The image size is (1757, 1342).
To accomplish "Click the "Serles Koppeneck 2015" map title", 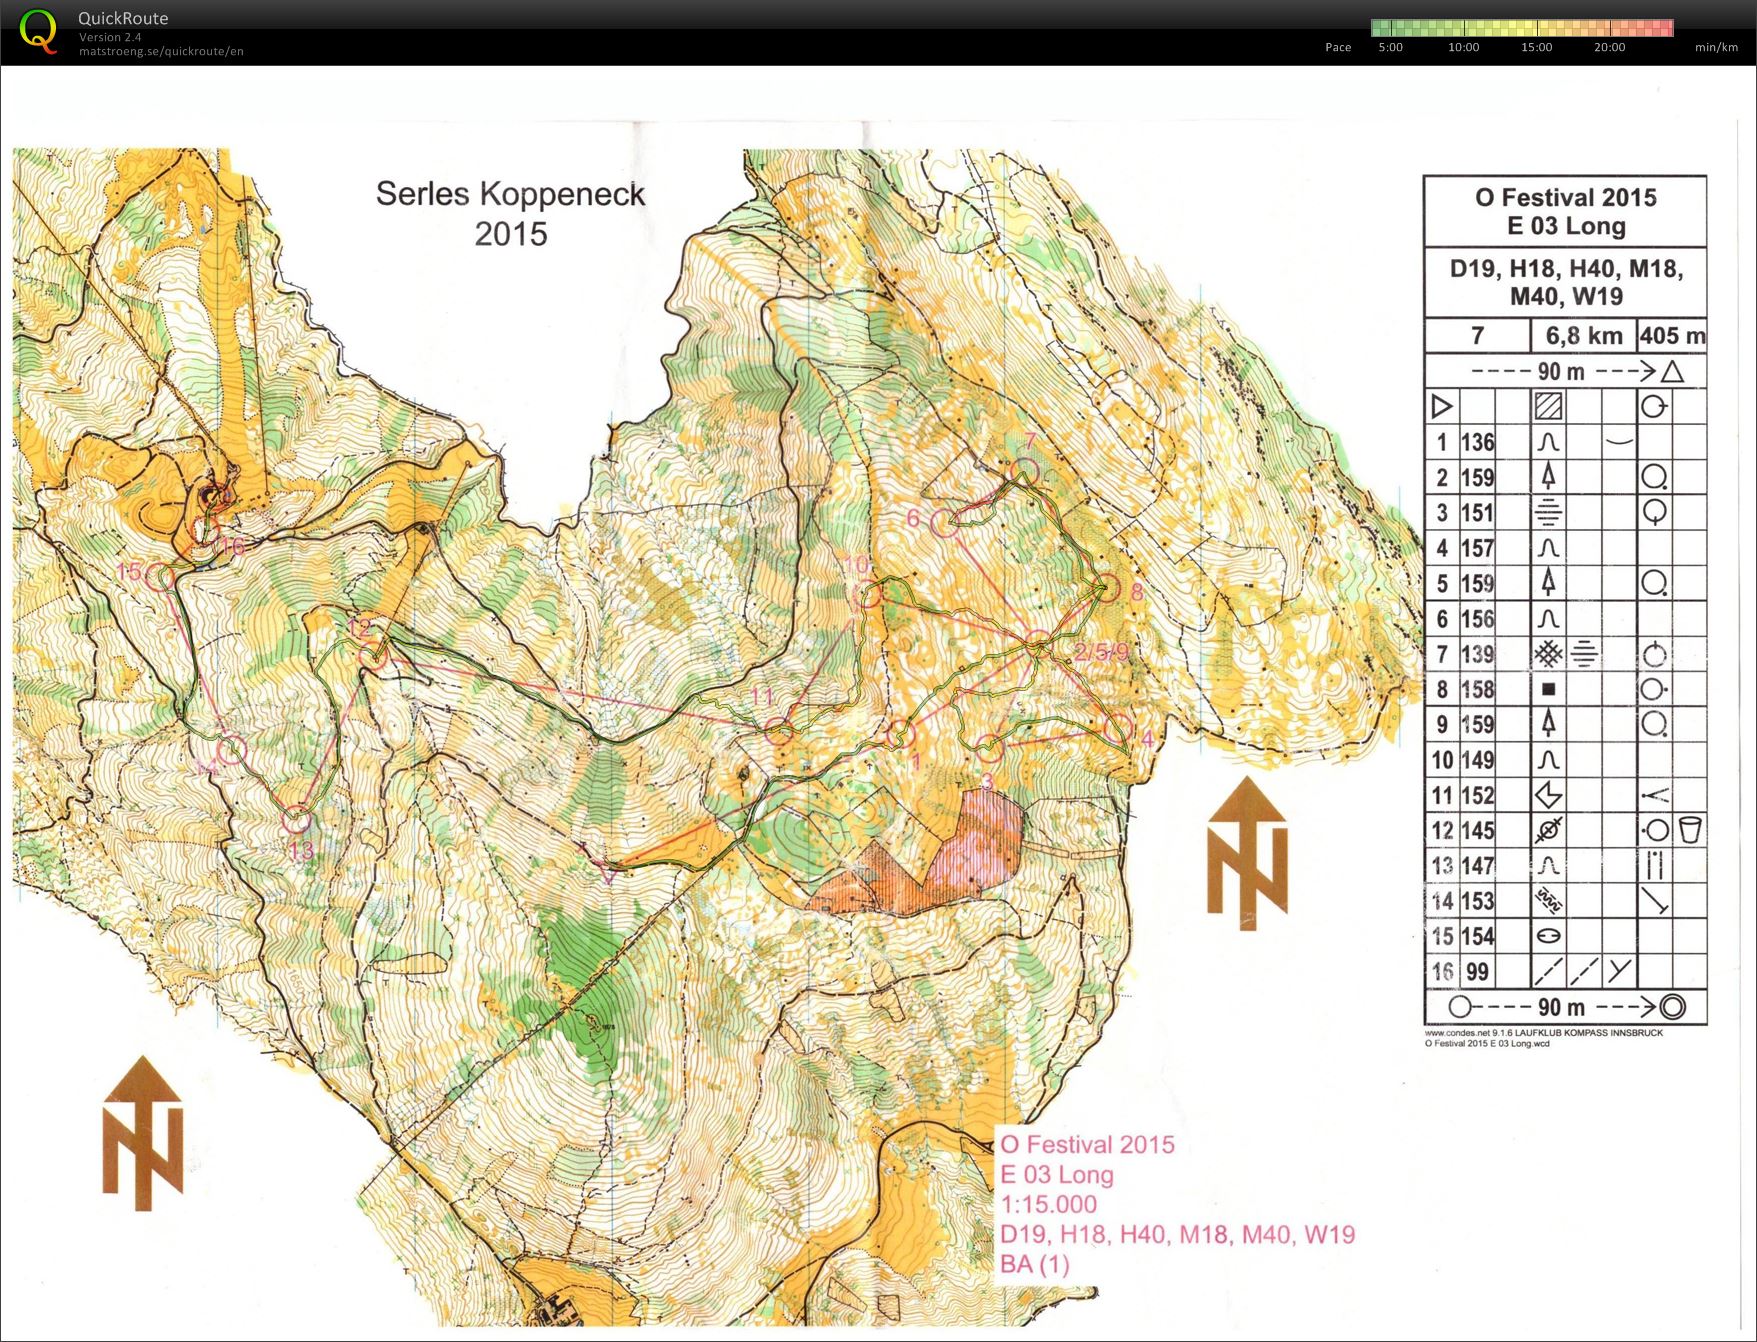I will (510, 213).
